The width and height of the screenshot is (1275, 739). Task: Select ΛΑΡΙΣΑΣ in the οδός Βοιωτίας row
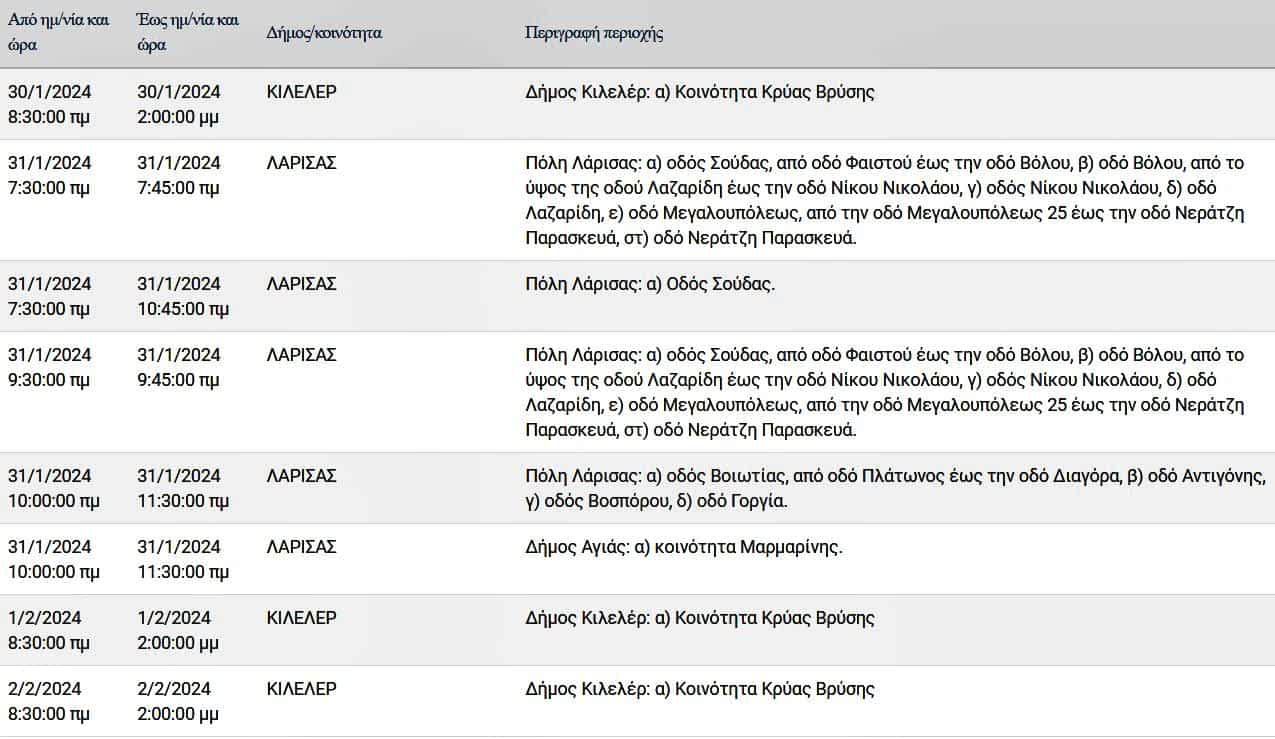[301, 476]
